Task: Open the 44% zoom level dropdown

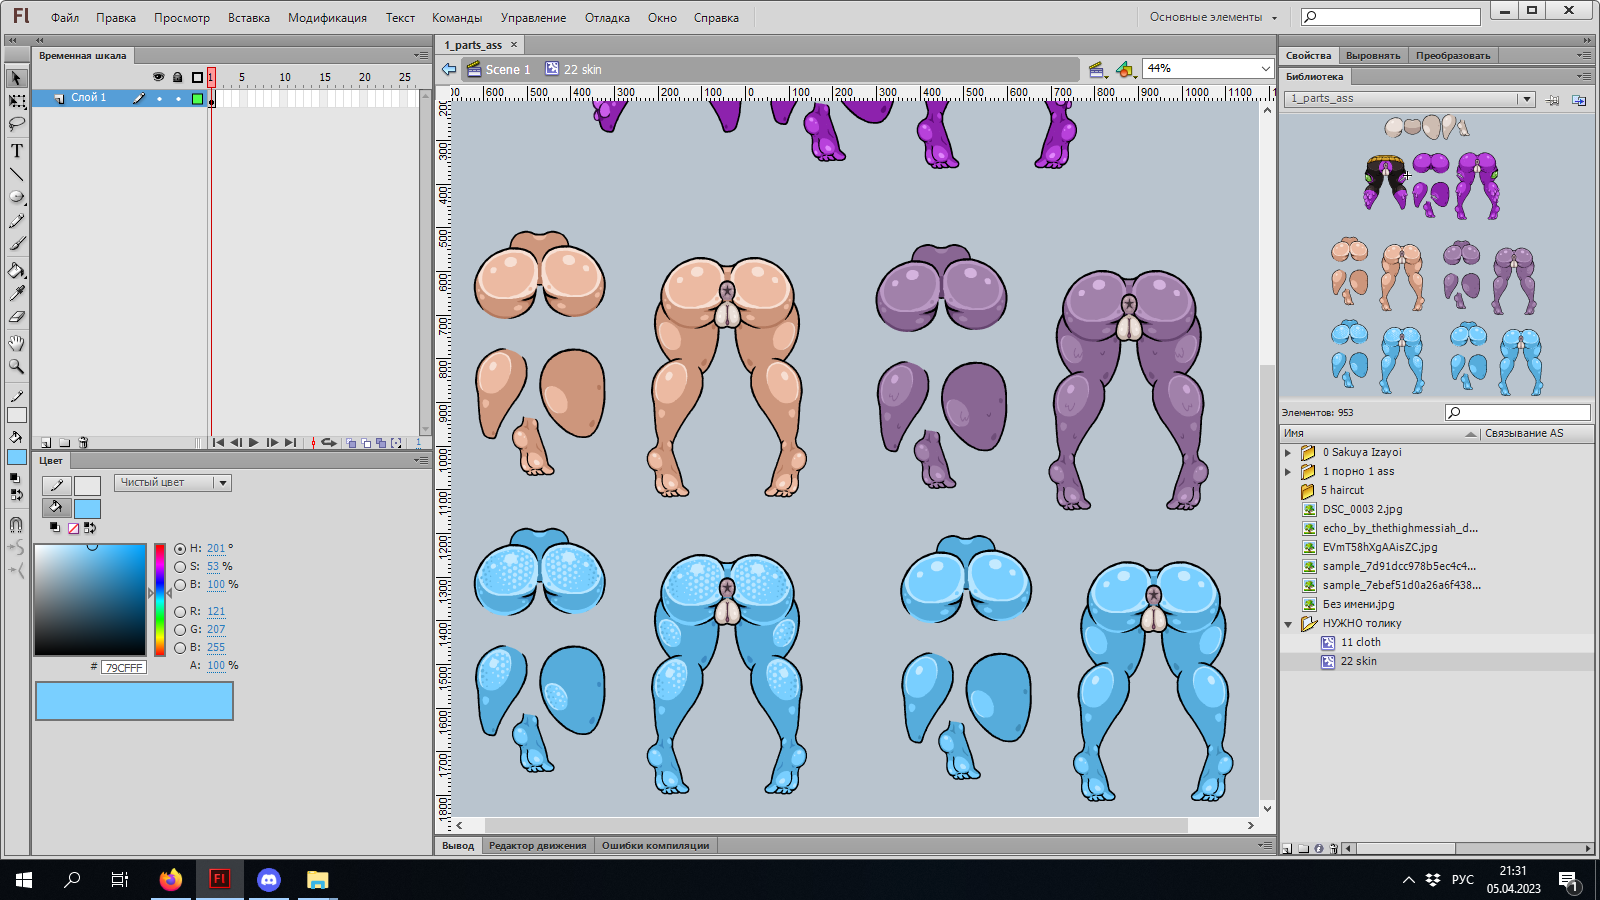Action: click(1207, 69)
